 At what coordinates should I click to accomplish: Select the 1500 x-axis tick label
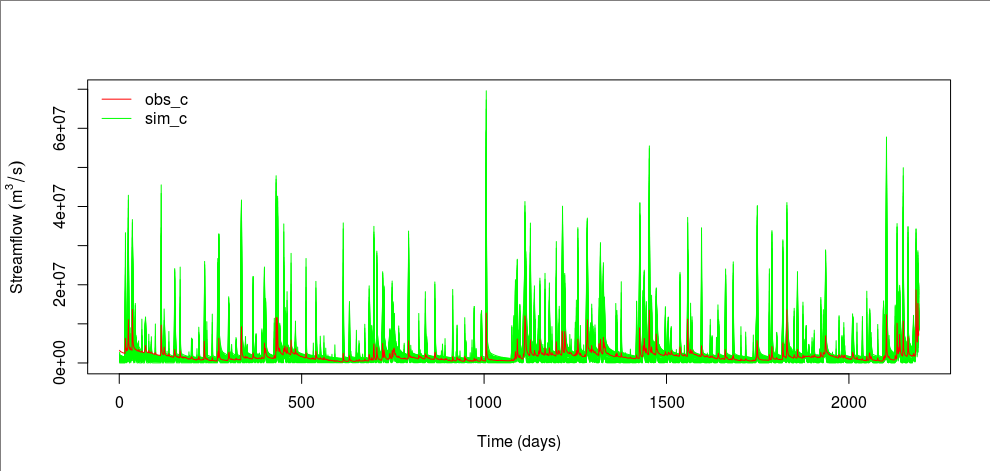(666, 401)
